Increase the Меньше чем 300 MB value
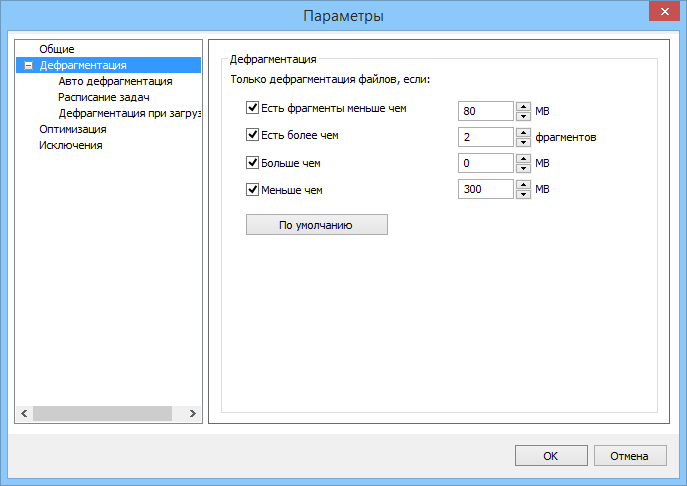Screen dimensions: 687x486 tap(523, 184)
